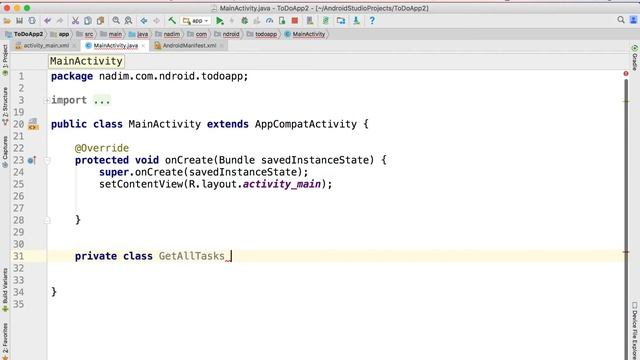Click the app breadcrumb folder
The height and width of the screenshot is (360, 640).
[x=60, y=34]
